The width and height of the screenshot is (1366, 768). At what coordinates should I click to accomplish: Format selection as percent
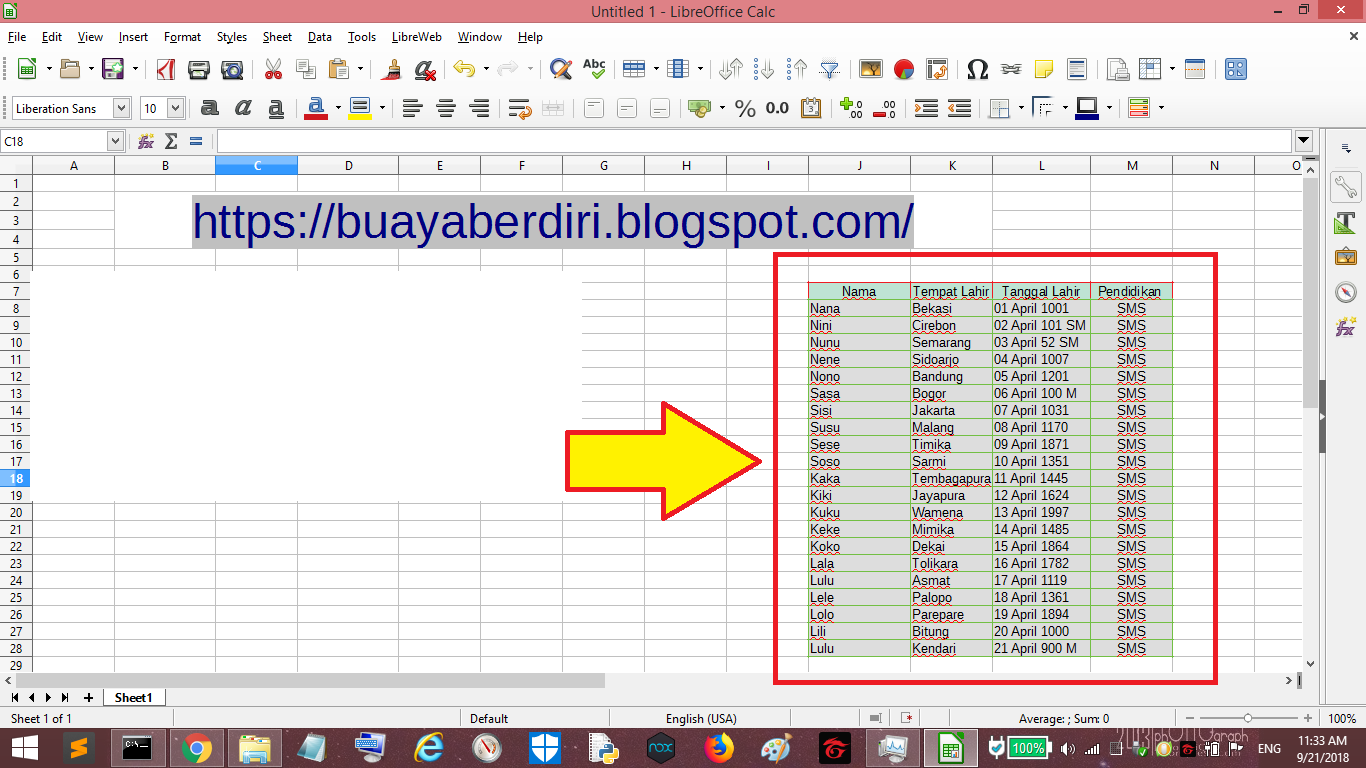pos(745,107)
